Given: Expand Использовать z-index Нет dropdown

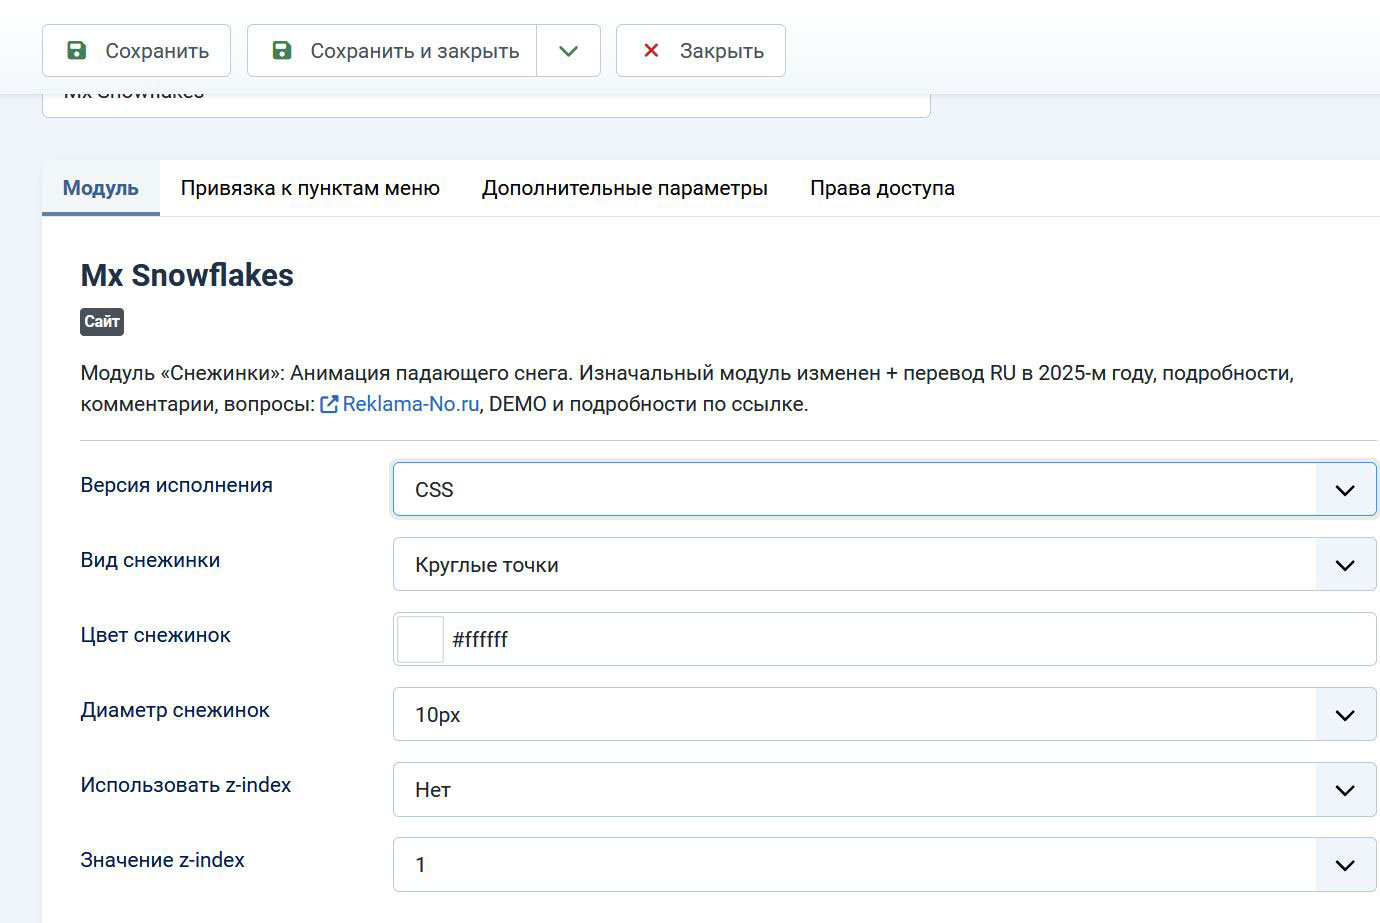Looking at the screenshot, I should 885,789.
